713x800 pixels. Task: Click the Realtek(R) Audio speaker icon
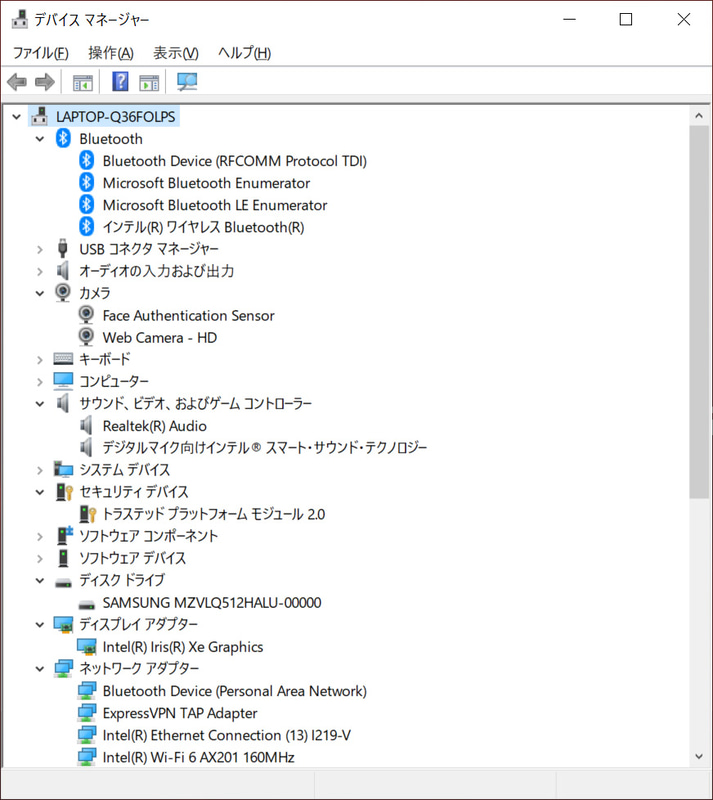point(86,426)
